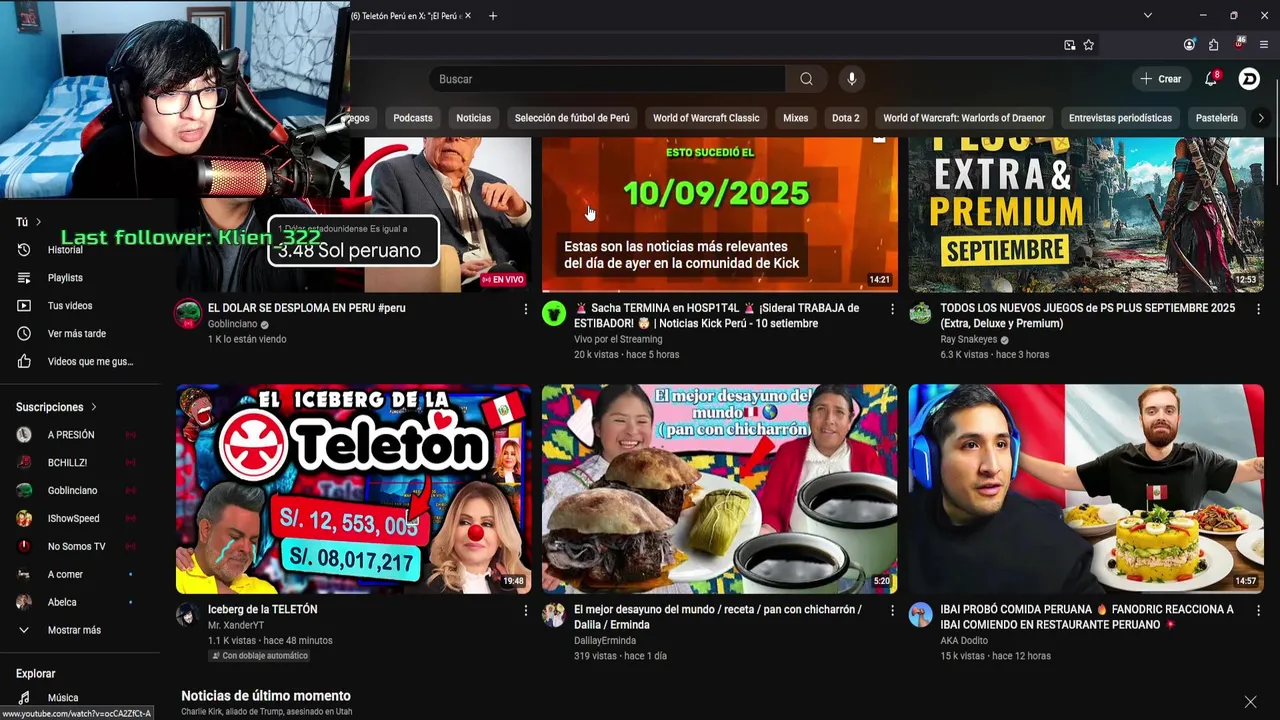Open PS Plus Septiembre video thumbnail
The image size is (1280, 720).
click(1086, 214)
